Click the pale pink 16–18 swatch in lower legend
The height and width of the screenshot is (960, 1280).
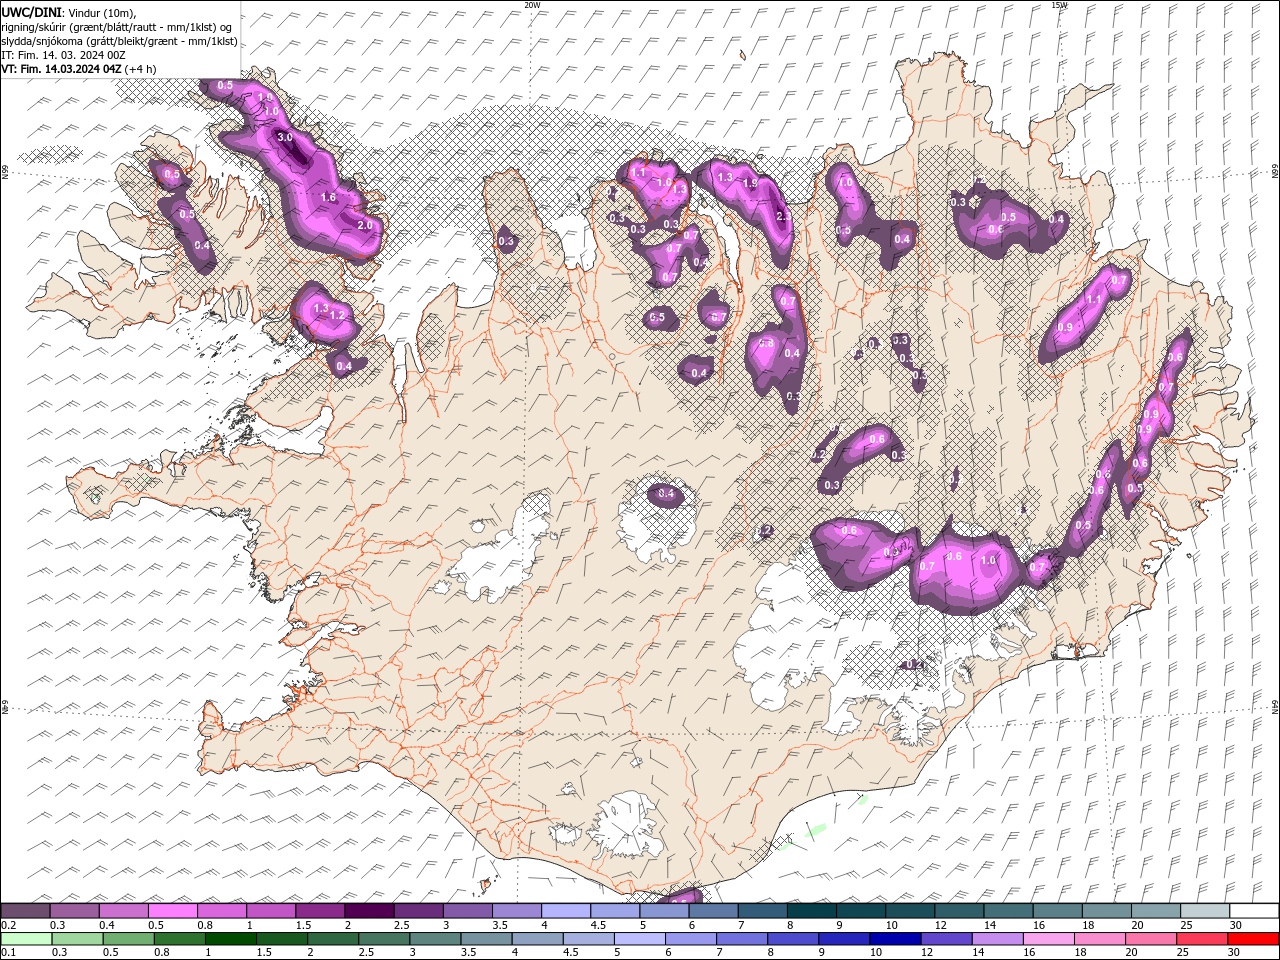pyautogui.click(x=1048, y=939)
